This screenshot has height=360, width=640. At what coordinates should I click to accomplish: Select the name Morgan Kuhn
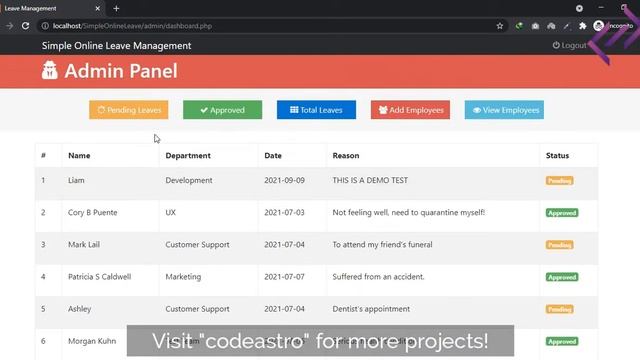[92, 341]
